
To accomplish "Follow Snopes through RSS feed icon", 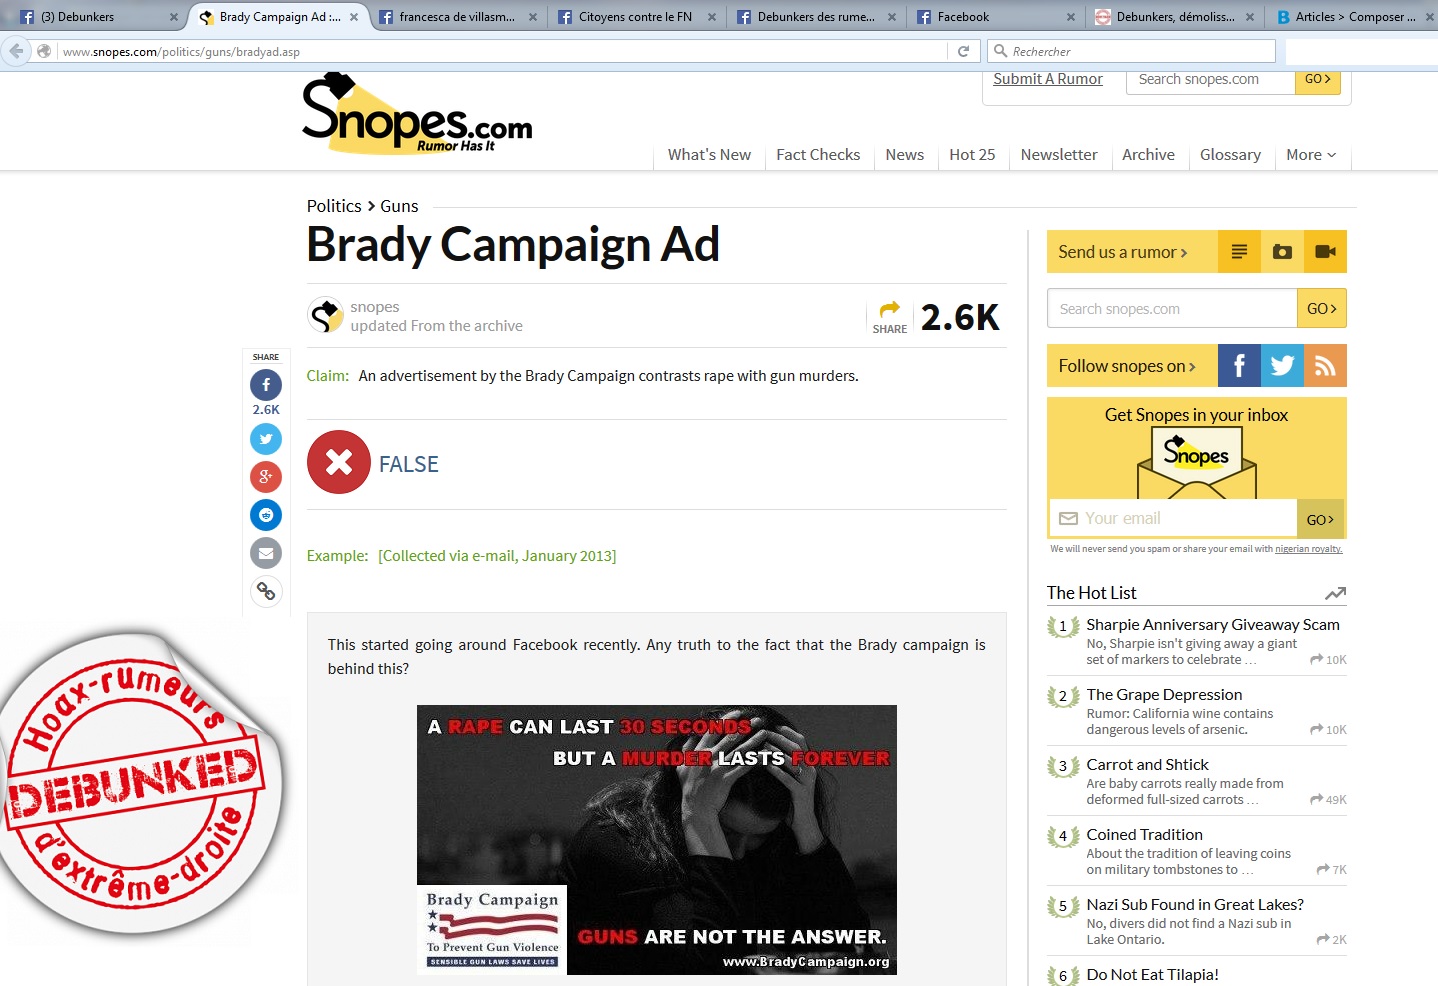I will click(1325, 366).
